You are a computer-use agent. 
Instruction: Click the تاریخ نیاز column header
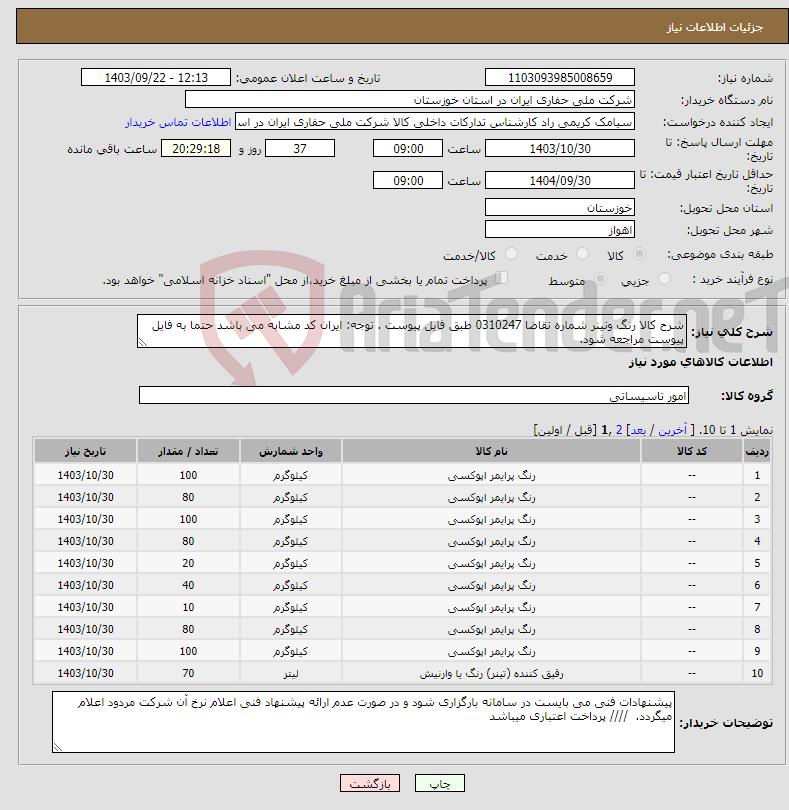(x=85, y=451)
